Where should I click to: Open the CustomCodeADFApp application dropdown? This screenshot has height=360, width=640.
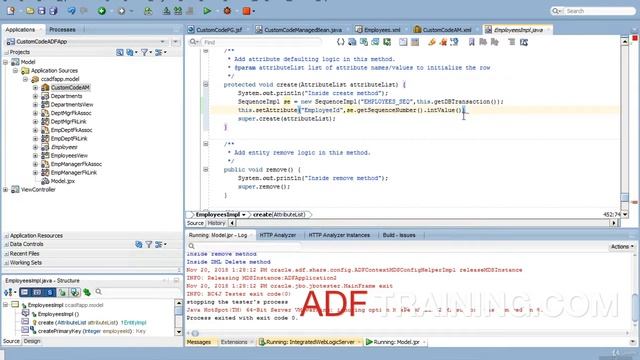pyautogui.click(x=162, y=42)
